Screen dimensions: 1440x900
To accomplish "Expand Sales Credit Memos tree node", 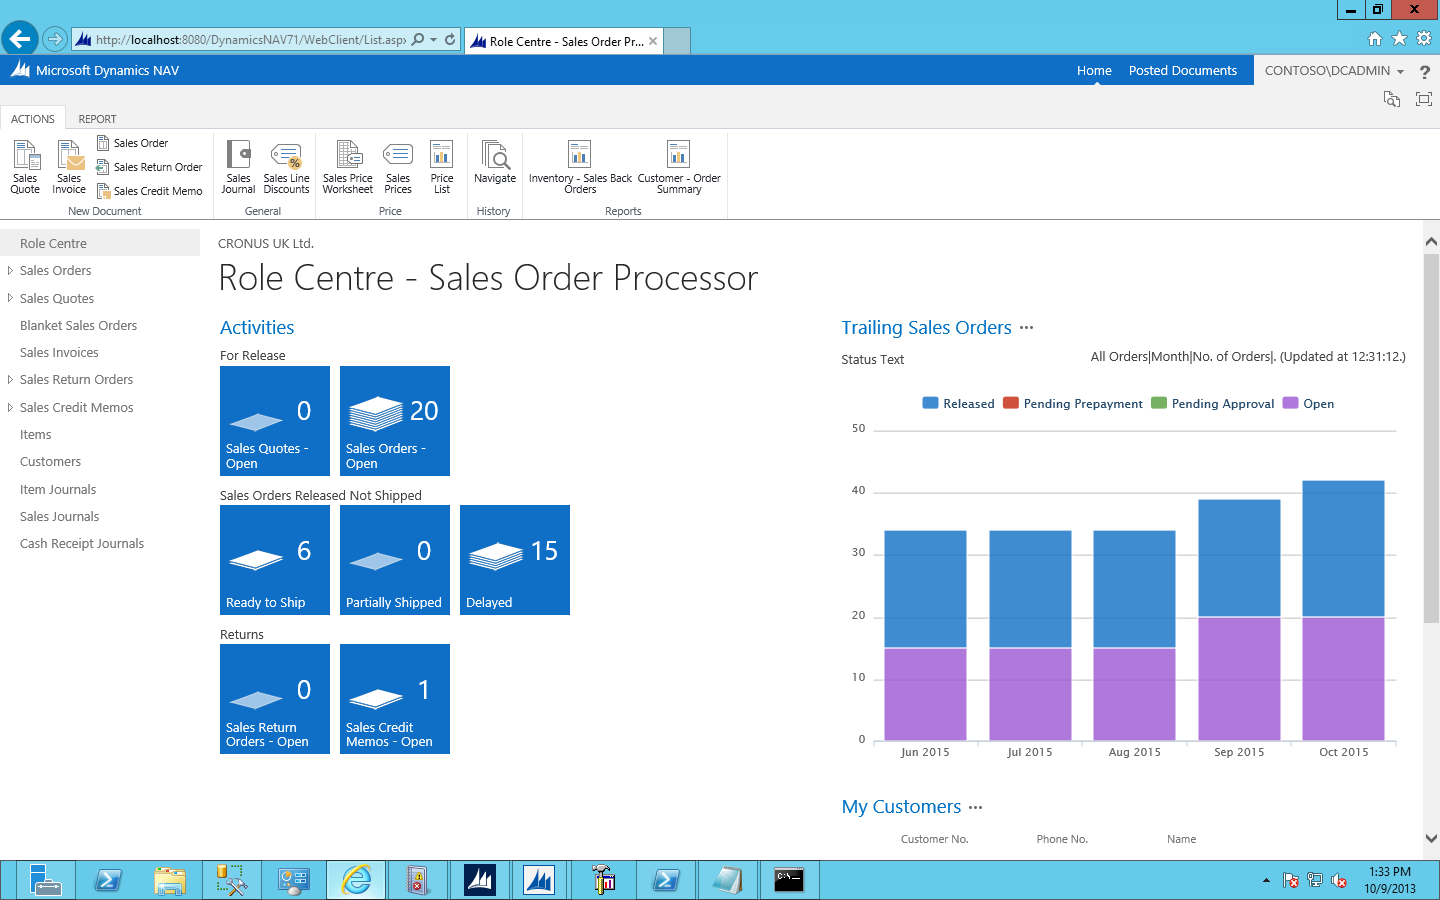I will [10, 407].
